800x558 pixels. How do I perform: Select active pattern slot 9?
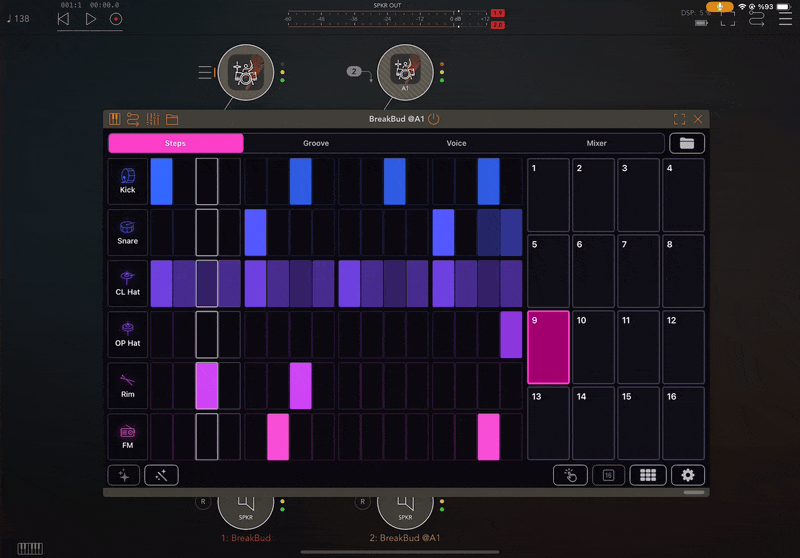pyautogui.click(x=548, y=347)
